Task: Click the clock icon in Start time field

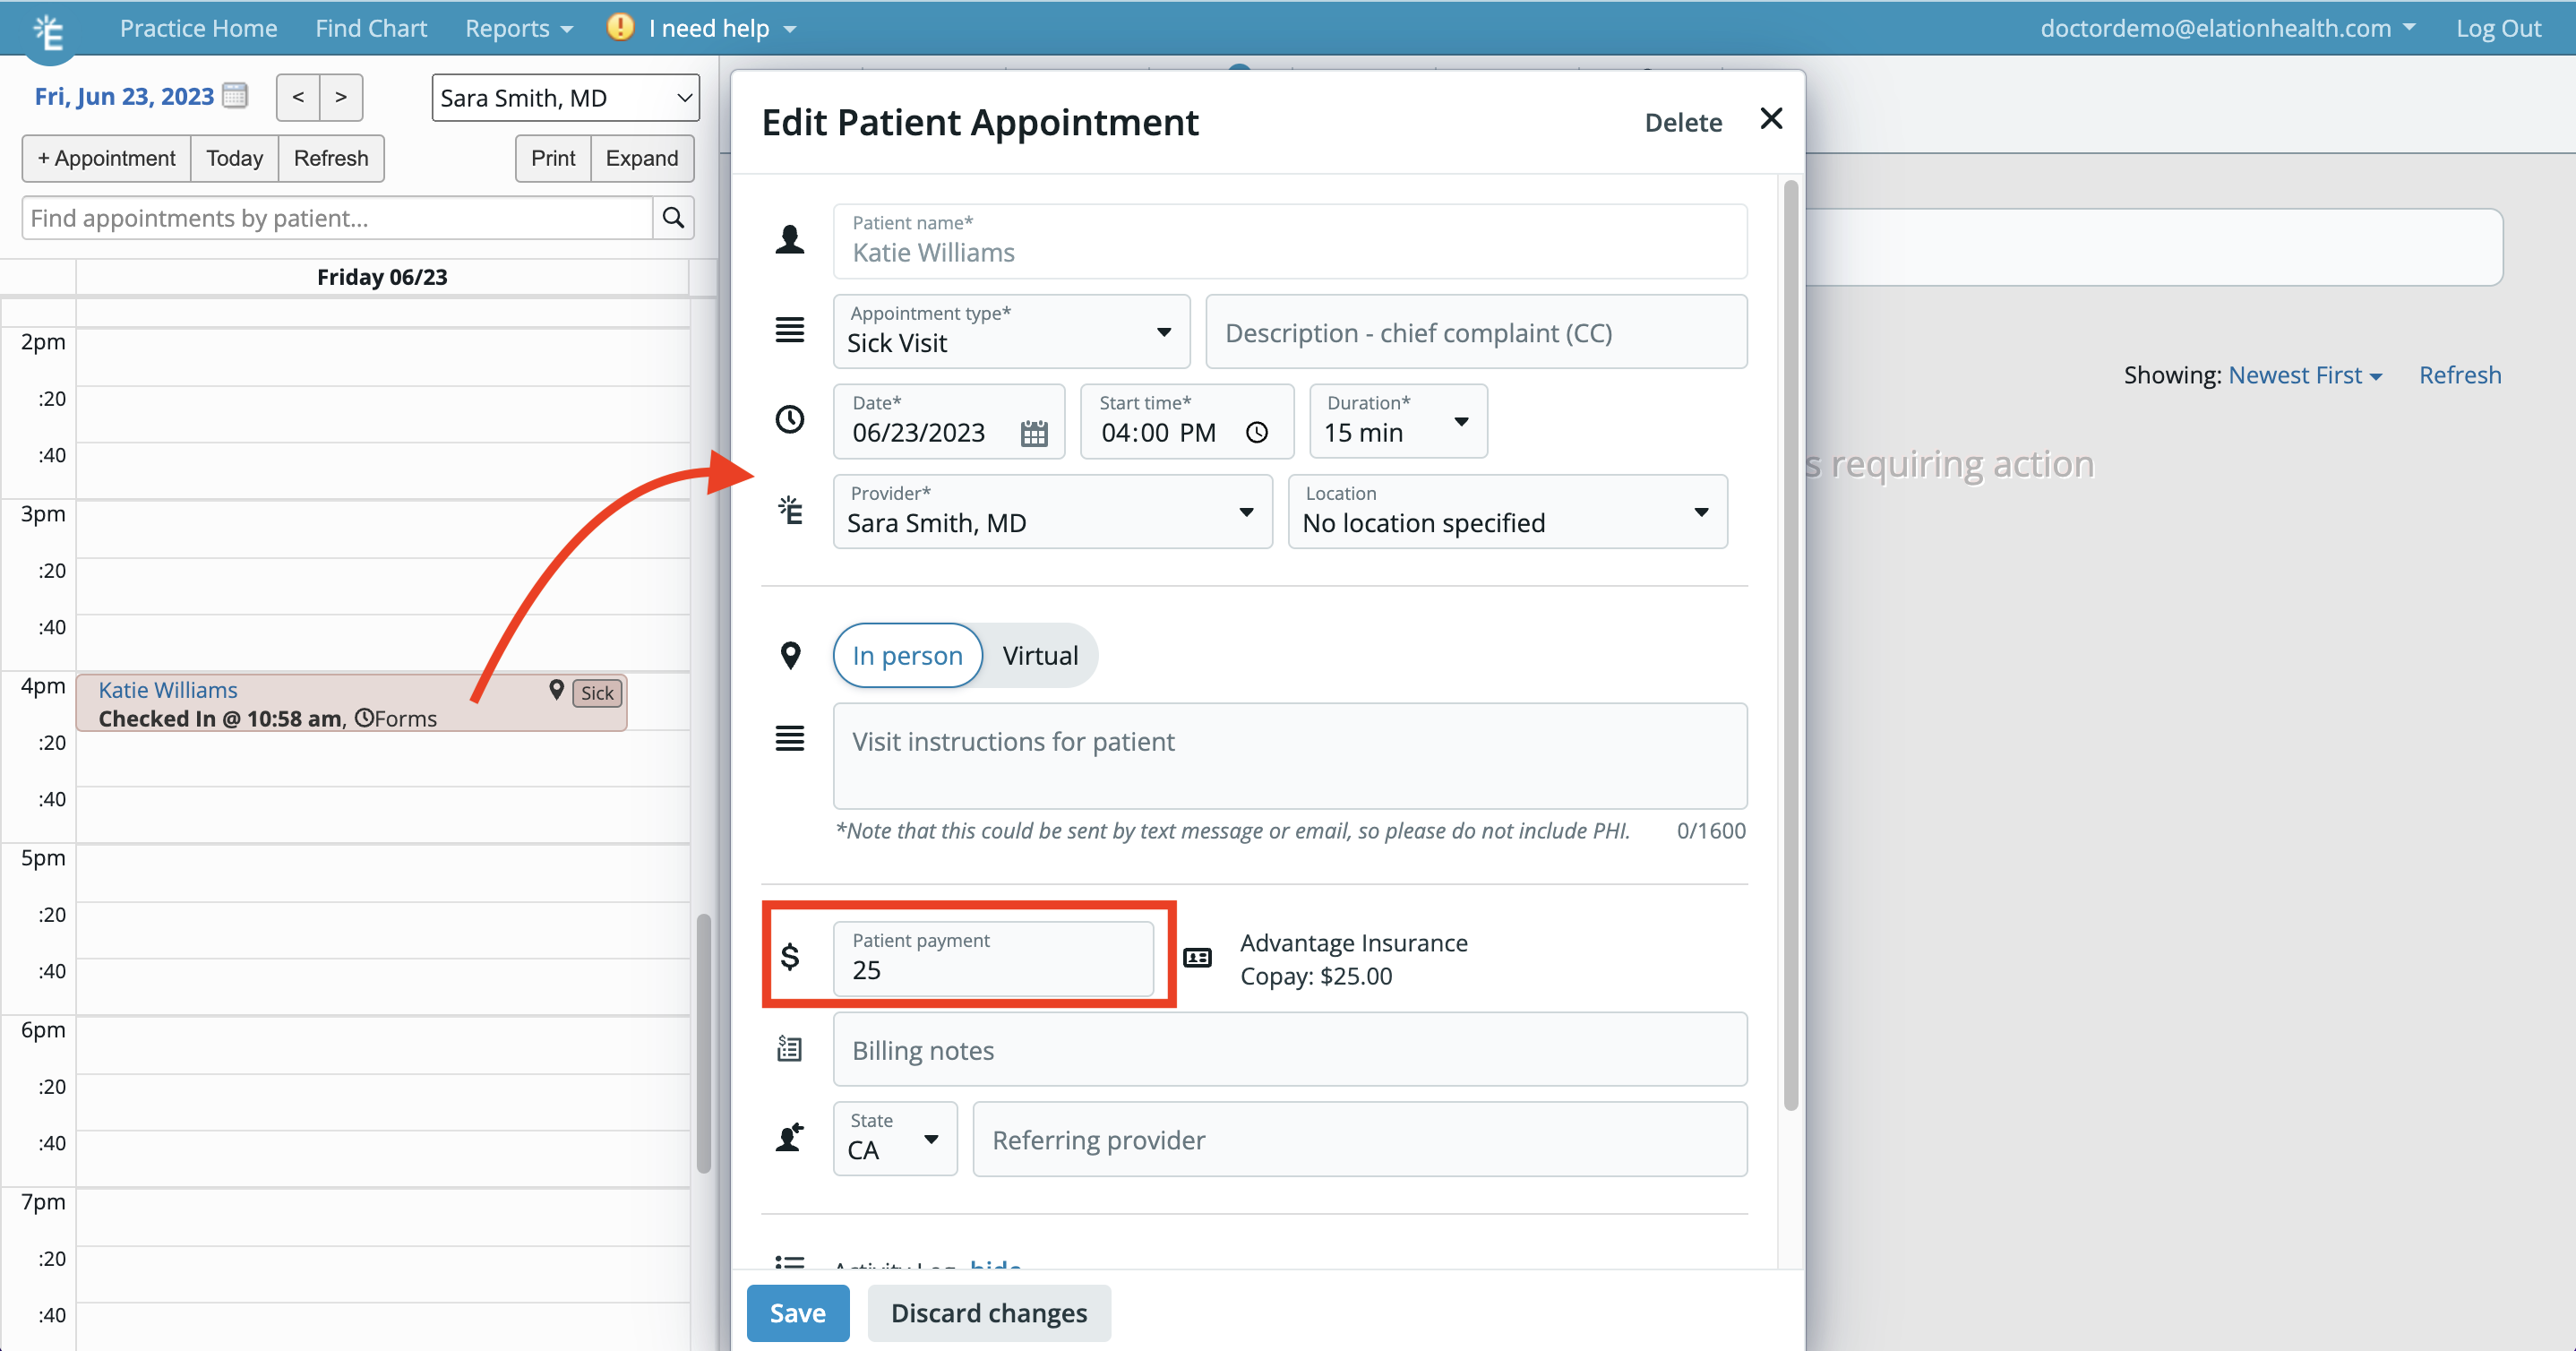Action: 1257,433
